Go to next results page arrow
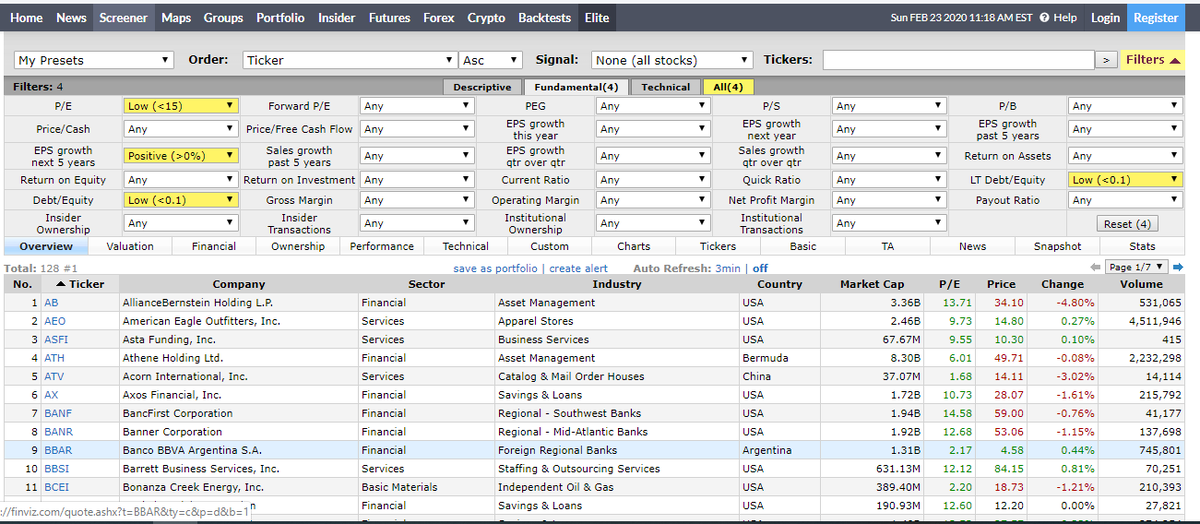Viewport: 1200px width, 524px height. coord(1178,267)
